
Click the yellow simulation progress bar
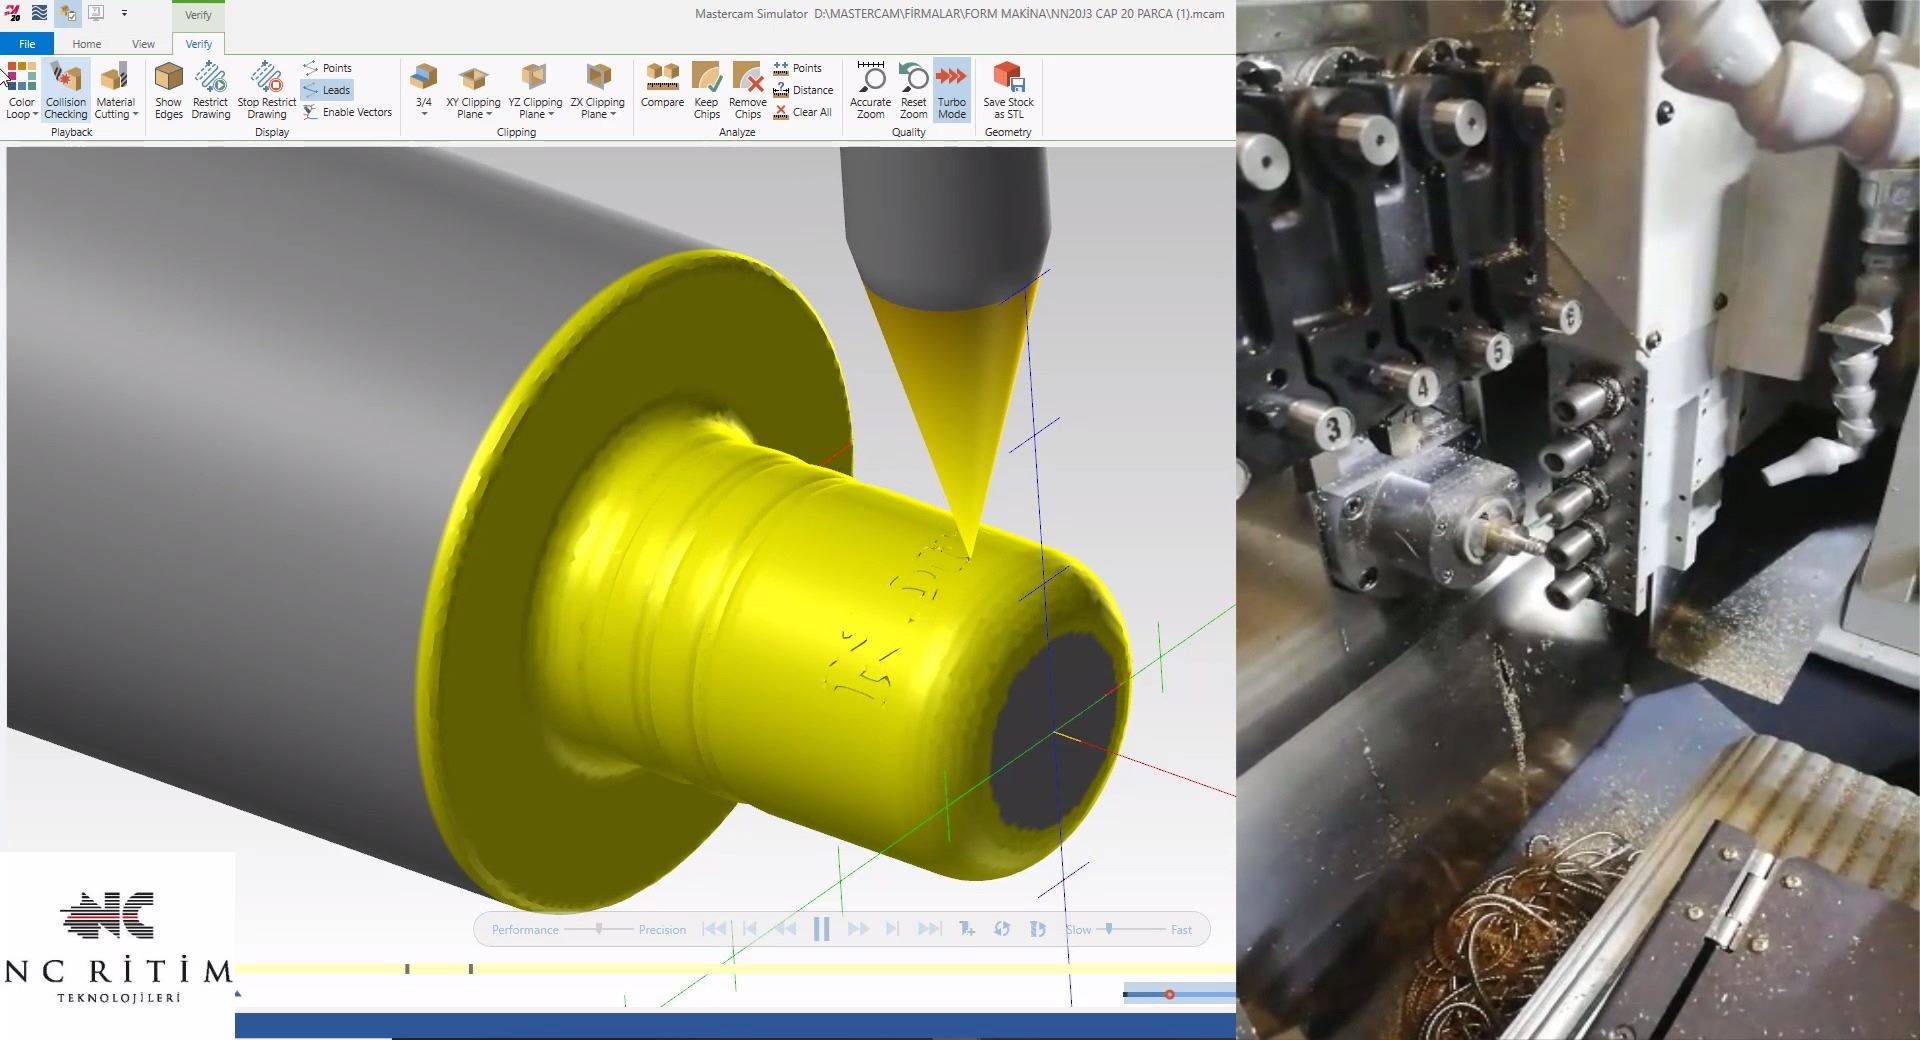[x=735, y=968]
